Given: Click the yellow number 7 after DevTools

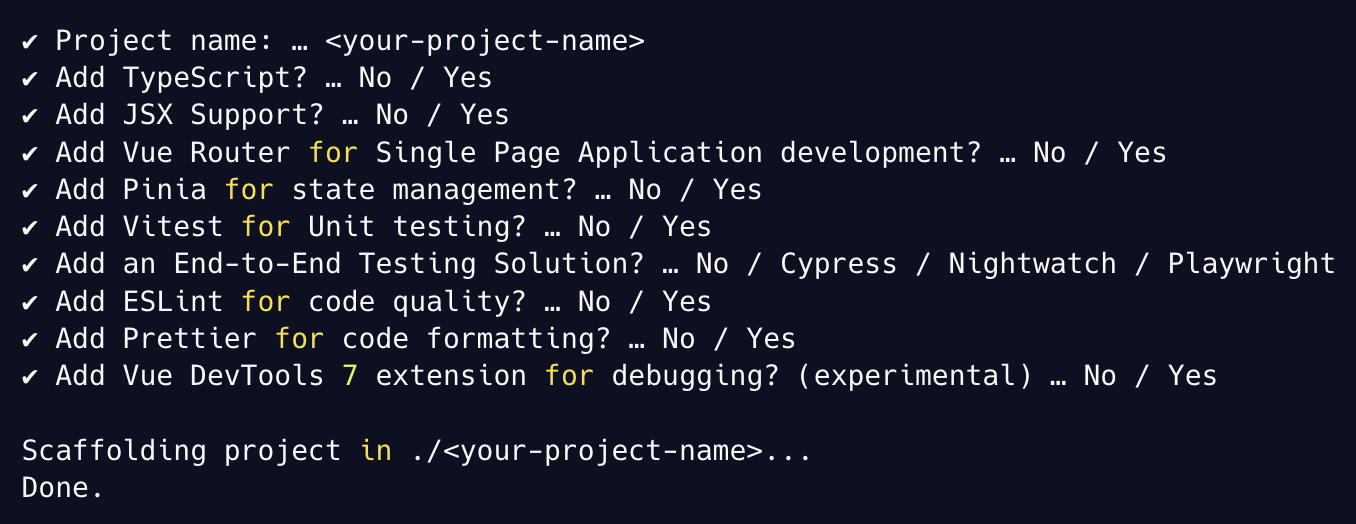Looking at the screenshot, I should [x=349, y=376].
